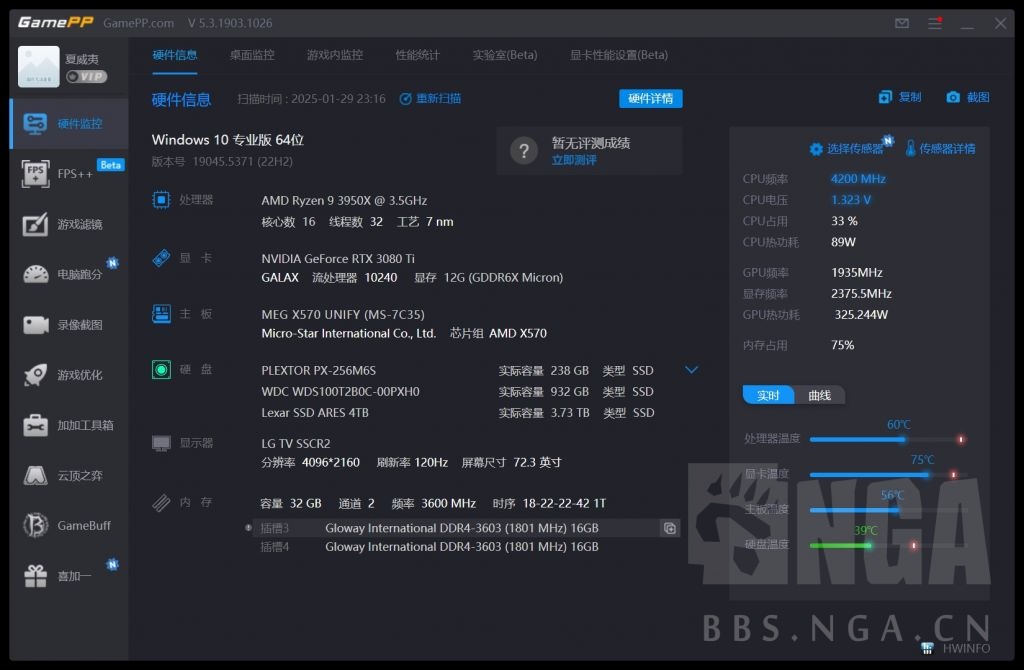Open the 实验室(Beta) tab
This screenshot has width=1024, height=670.
pos(504,55)
